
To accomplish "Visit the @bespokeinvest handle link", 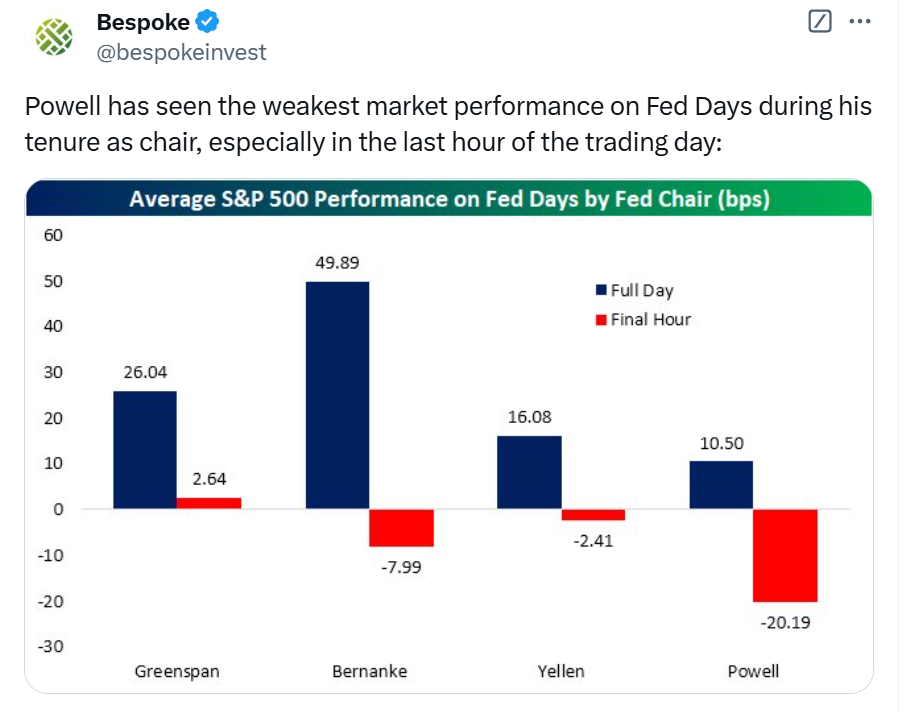I will (x=181, y=52).
